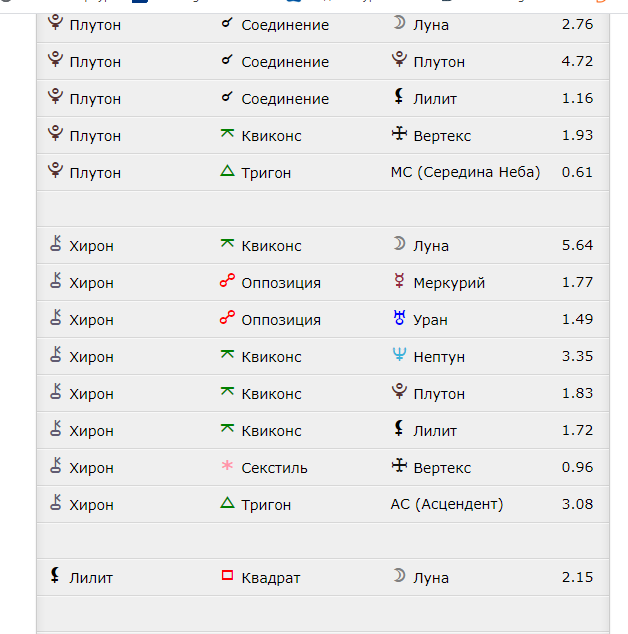The image size is (628, 634).
Task: Click the red opposition symbol beside Меркурий
Action: 227,281
